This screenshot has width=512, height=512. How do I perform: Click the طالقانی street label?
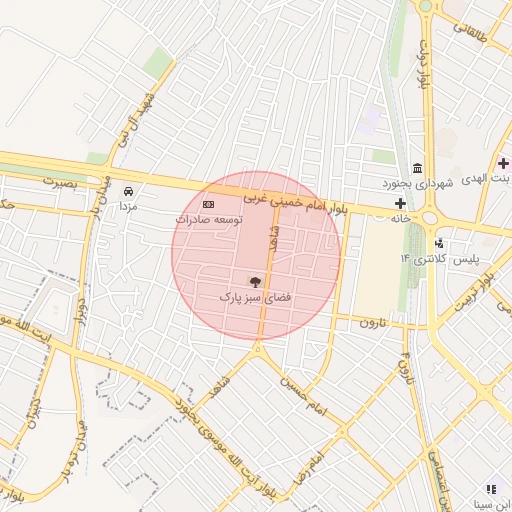470,32
